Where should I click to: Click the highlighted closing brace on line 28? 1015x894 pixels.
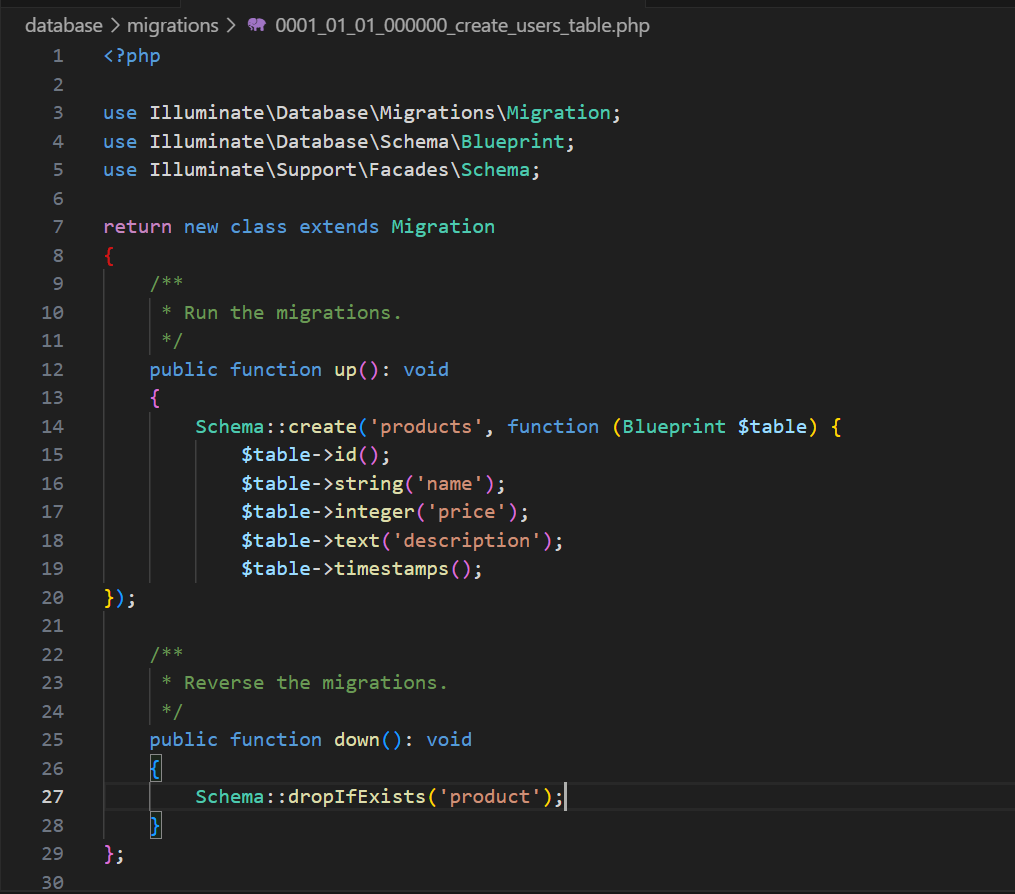click(155, 825)
